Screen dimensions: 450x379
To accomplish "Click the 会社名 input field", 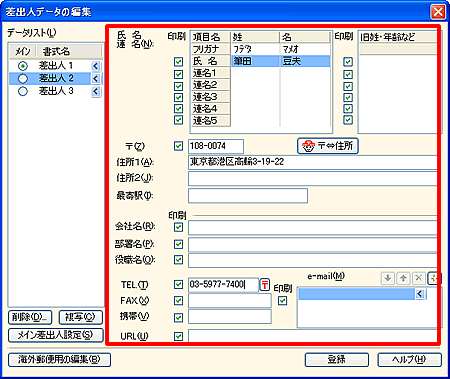I will pos(313,228).
